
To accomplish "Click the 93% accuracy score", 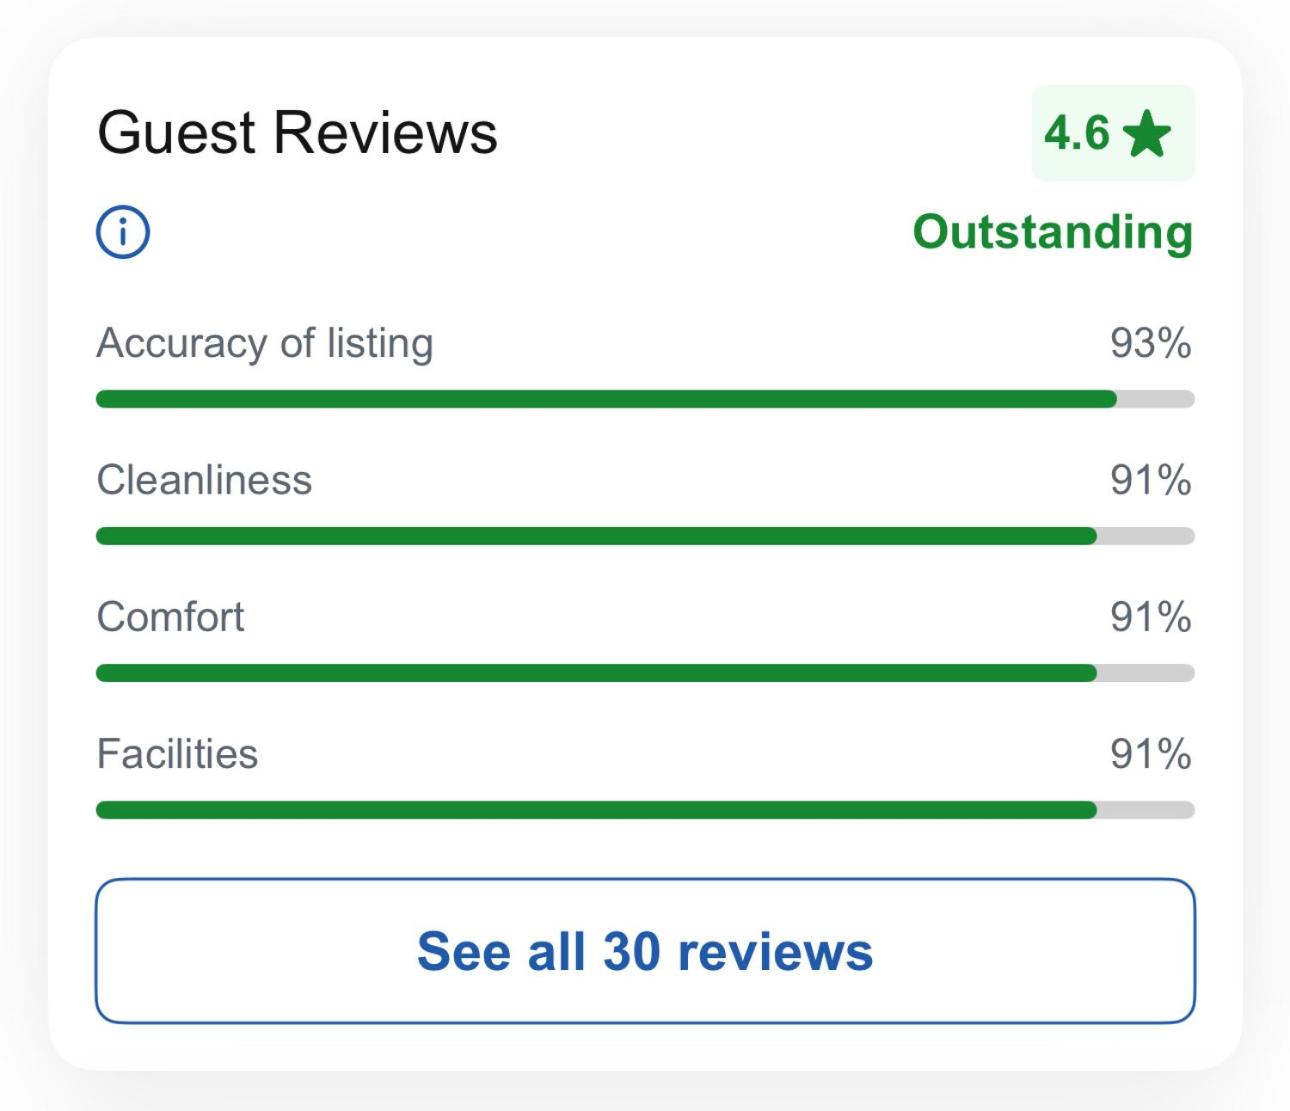I will pyautogui.click(x=1151, y=343).
